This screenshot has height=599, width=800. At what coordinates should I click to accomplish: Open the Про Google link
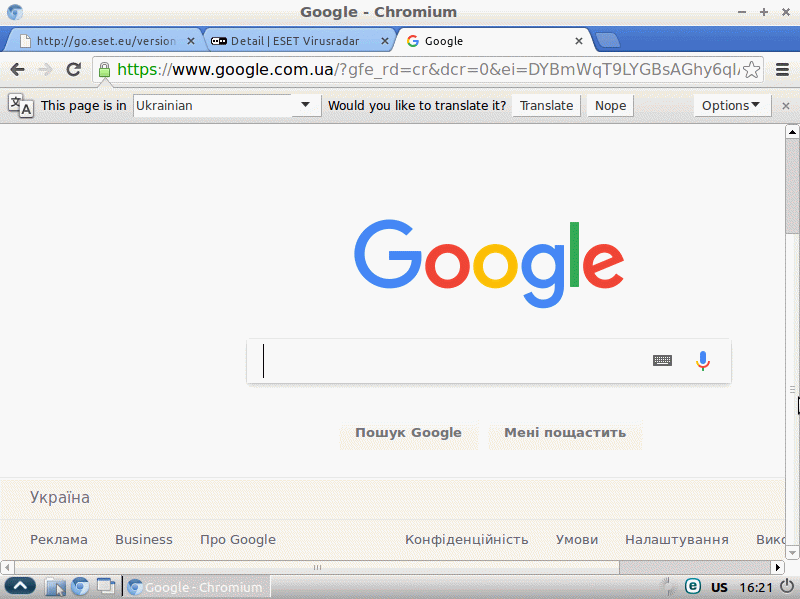[x=238, y=540]
